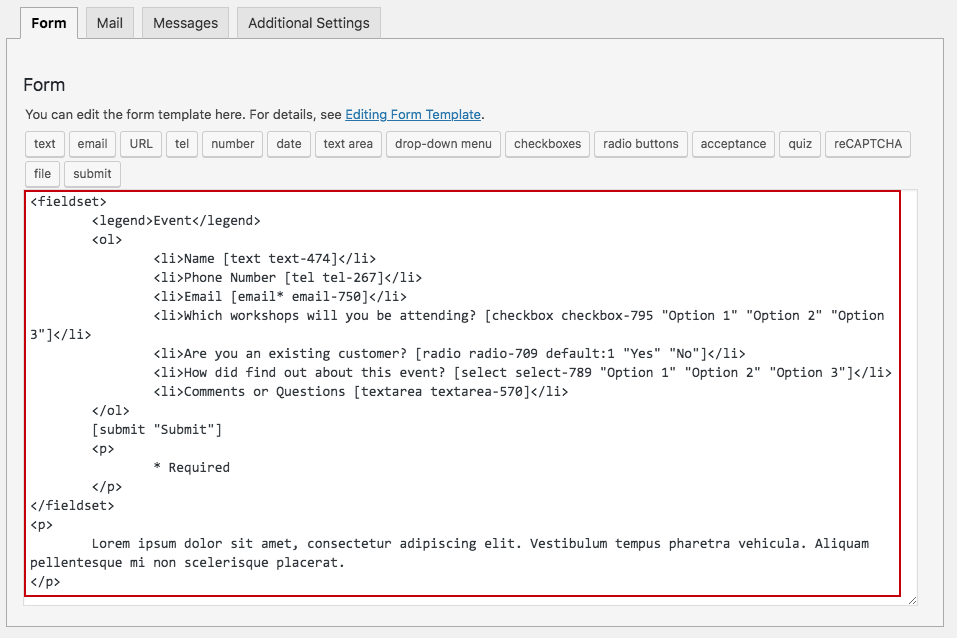Add a URL field tag

coord(141,144)
